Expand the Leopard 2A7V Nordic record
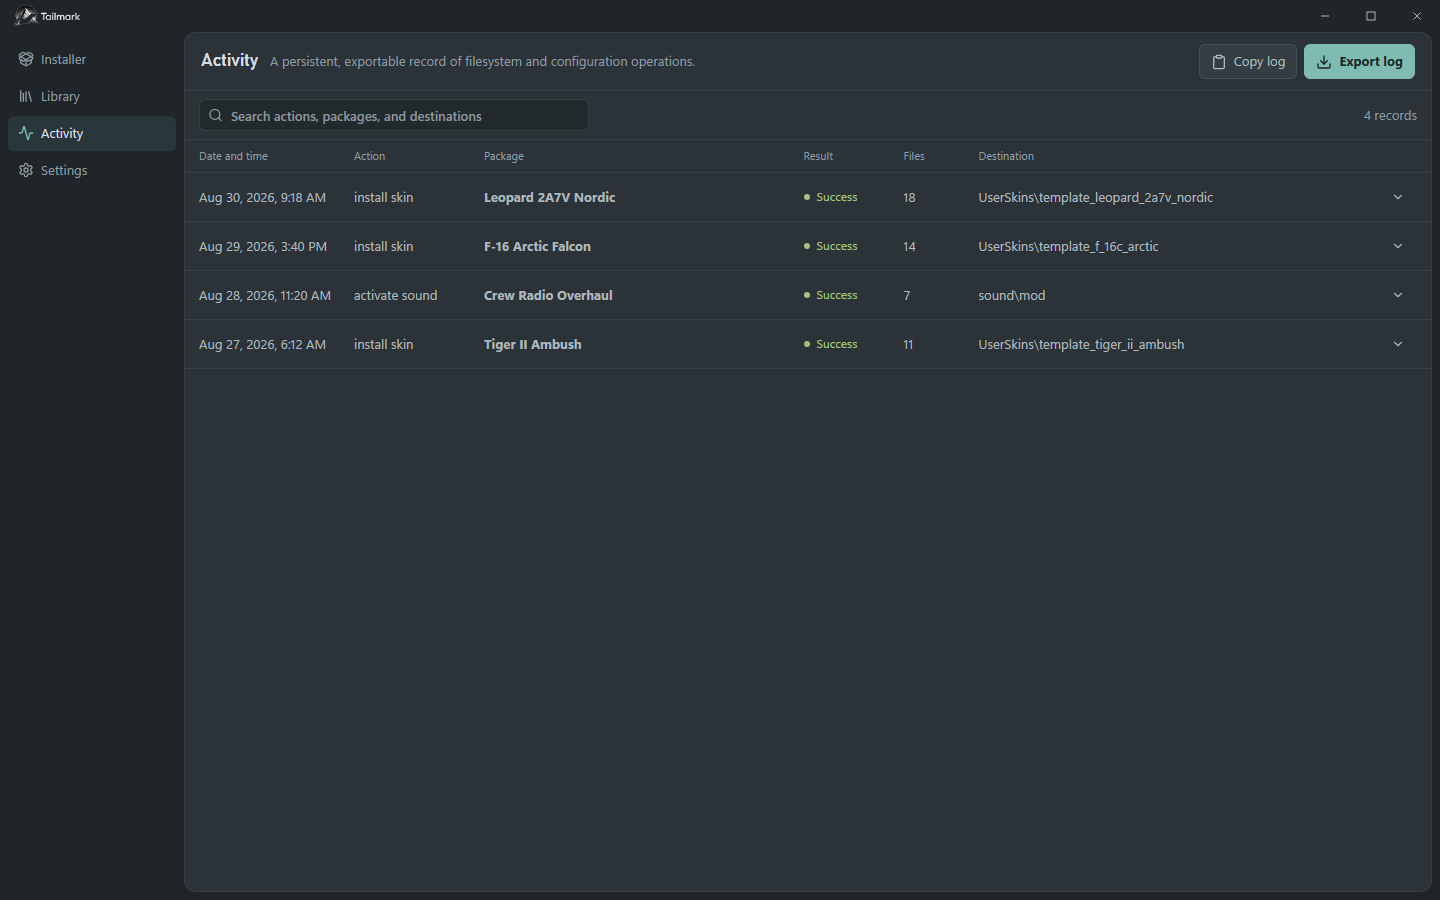This screenshot has width=1440, height=900. click(1398, 197)
